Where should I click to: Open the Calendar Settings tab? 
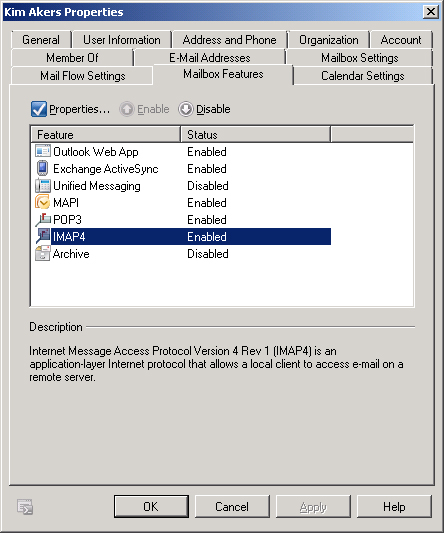pyautogui.click(x=363, y=75)
